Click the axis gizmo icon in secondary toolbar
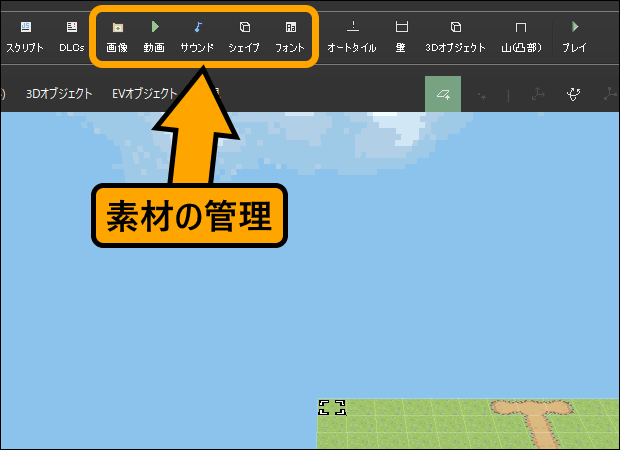620x450 pixels. tap(537, 94)
